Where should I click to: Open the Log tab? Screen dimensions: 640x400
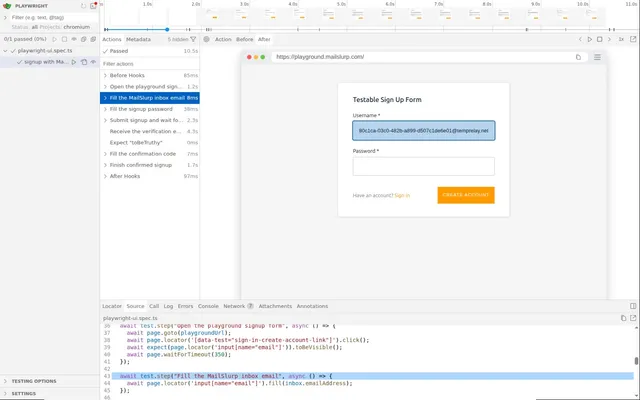[x=168, y=306]
